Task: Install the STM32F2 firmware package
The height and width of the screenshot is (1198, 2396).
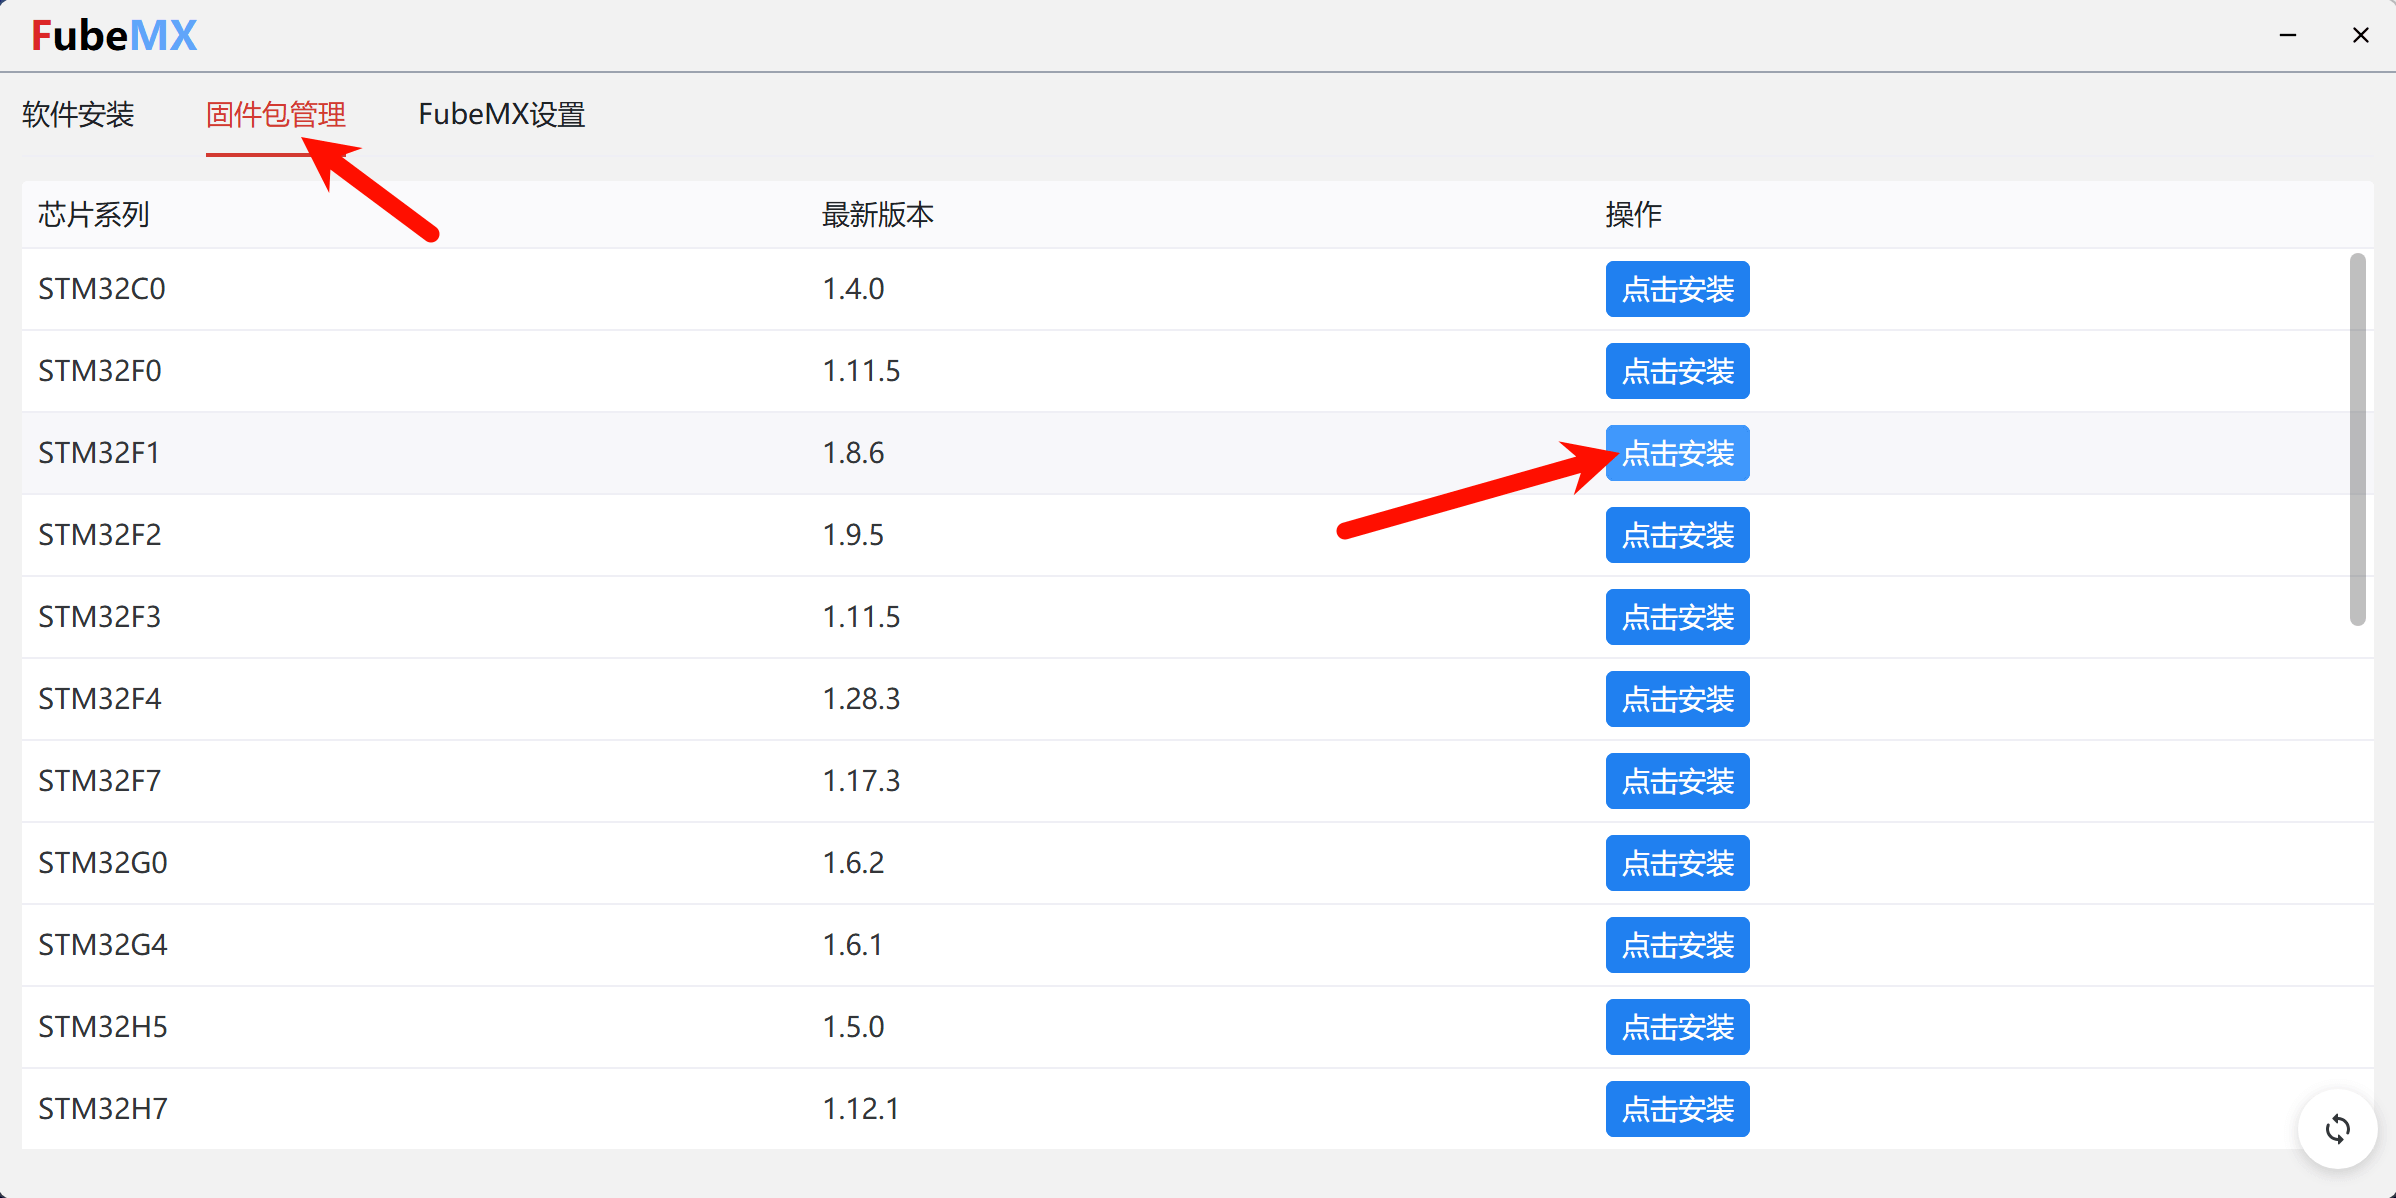Action: tap(1677, 535)
